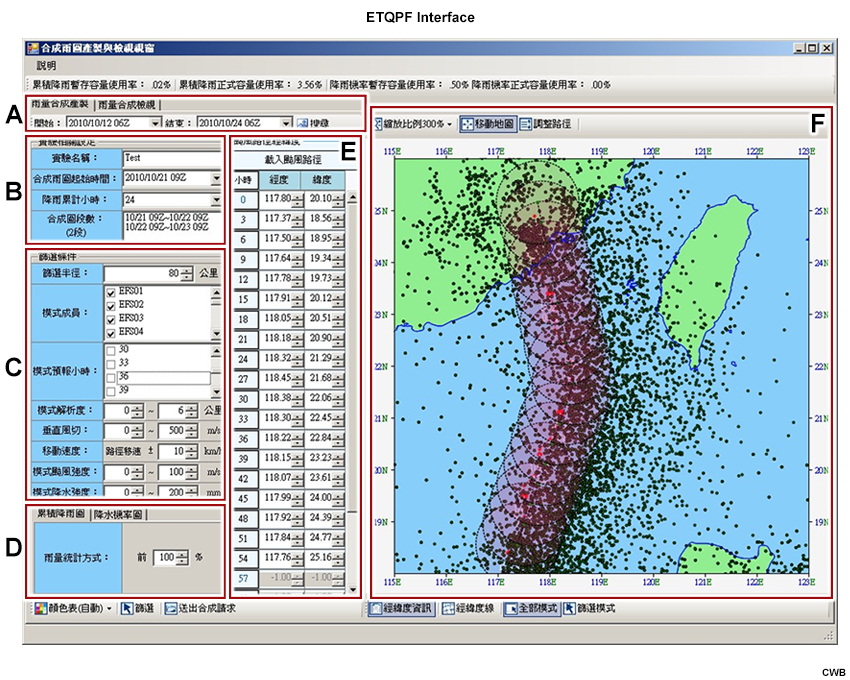Click the 搜尋 search icon button

tap(313, 123)
